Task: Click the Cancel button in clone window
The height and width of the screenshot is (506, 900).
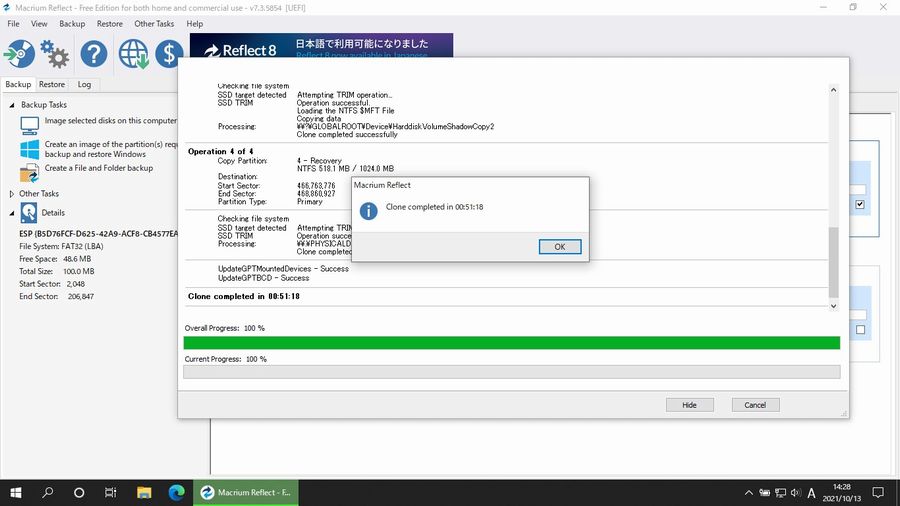Action: pos(755,405)
